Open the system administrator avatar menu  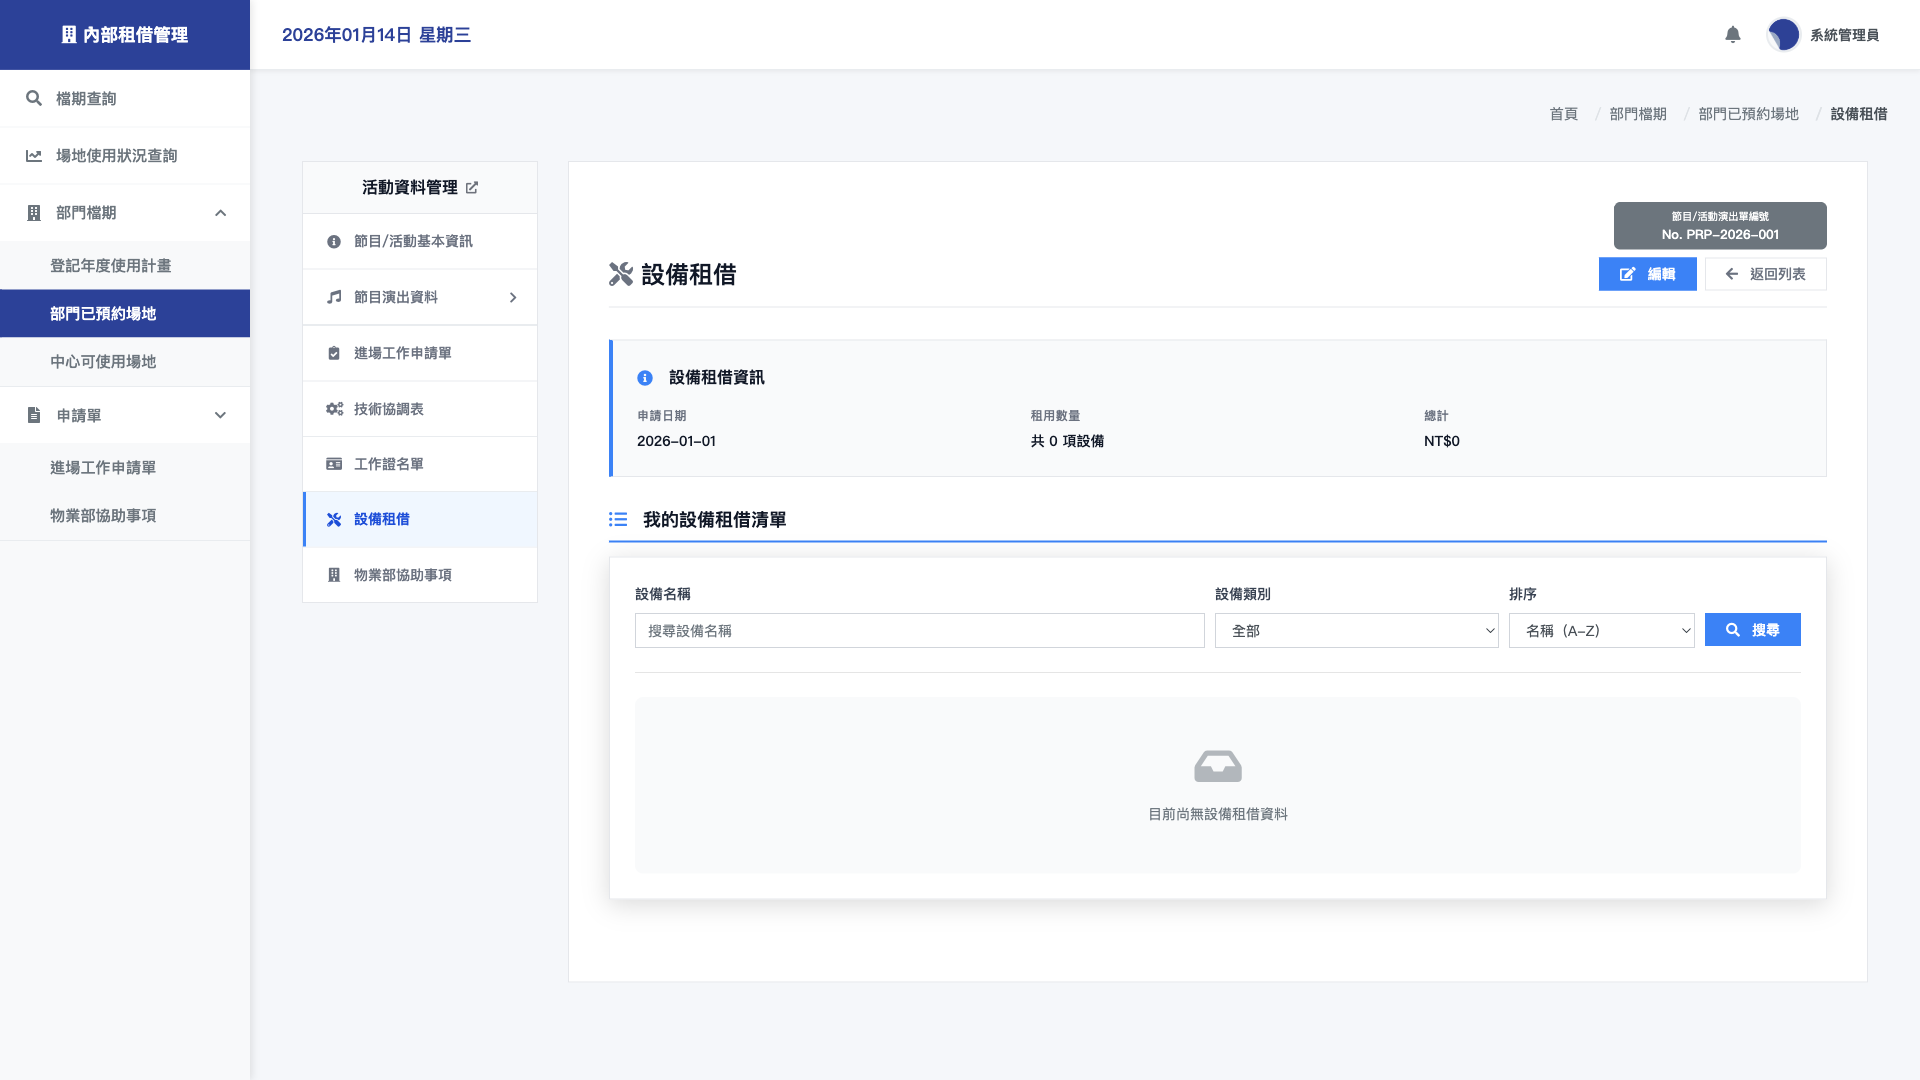pyautogui.click(x=1783, y=35)
